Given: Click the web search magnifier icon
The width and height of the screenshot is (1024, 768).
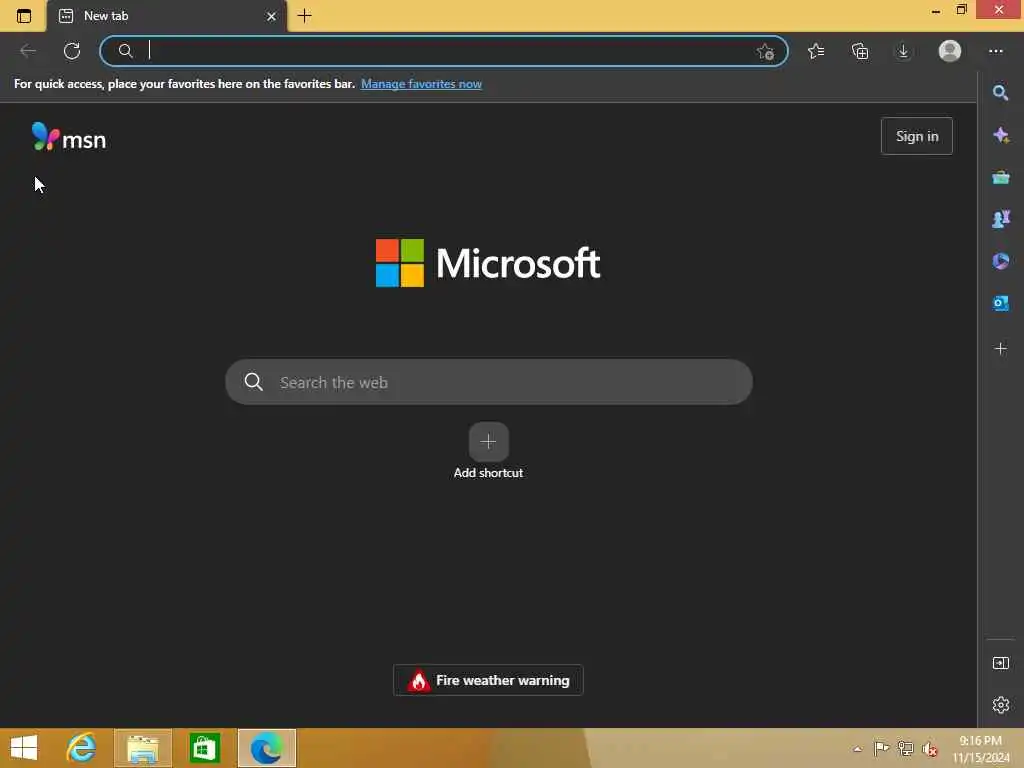Looking at the screenshot, I should coord(253,382).
